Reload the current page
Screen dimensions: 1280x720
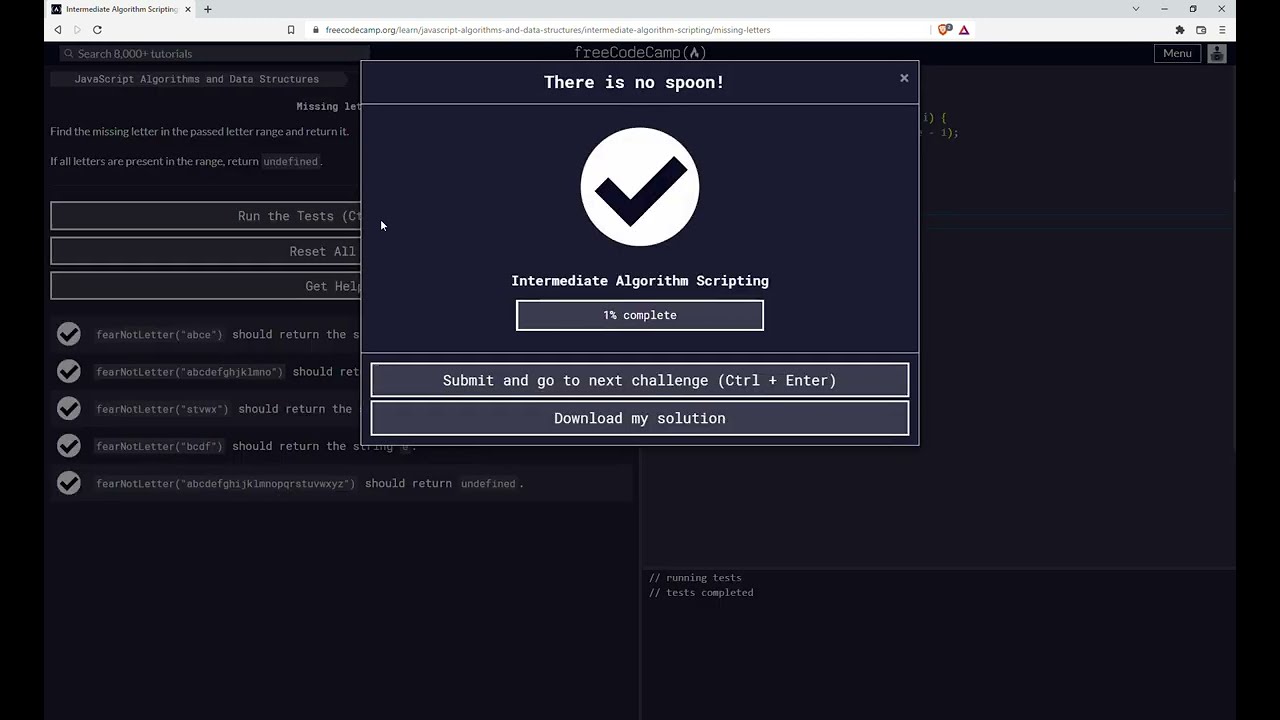[97, 30]
